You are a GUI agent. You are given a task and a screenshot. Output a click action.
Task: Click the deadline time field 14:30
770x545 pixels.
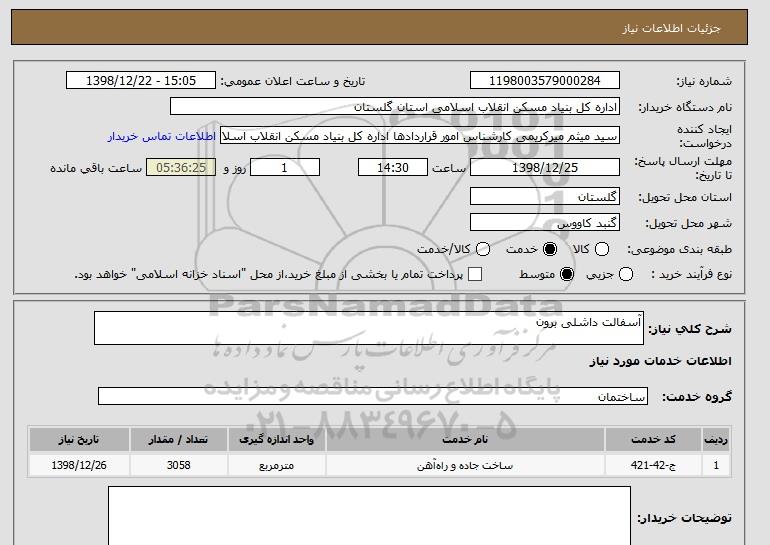[x=393, y=167]
